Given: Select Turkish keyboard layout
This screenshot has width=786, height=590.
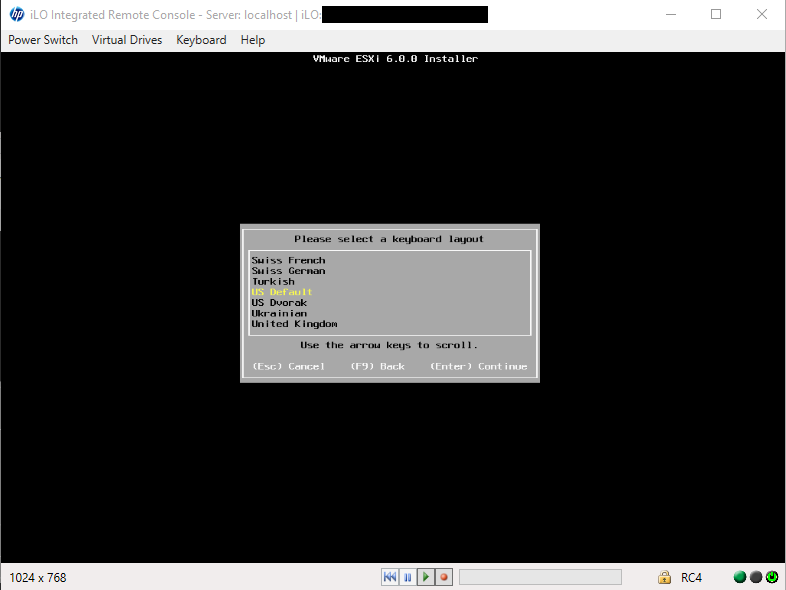Looking at the screenshot, I should (x=273, y=281).
